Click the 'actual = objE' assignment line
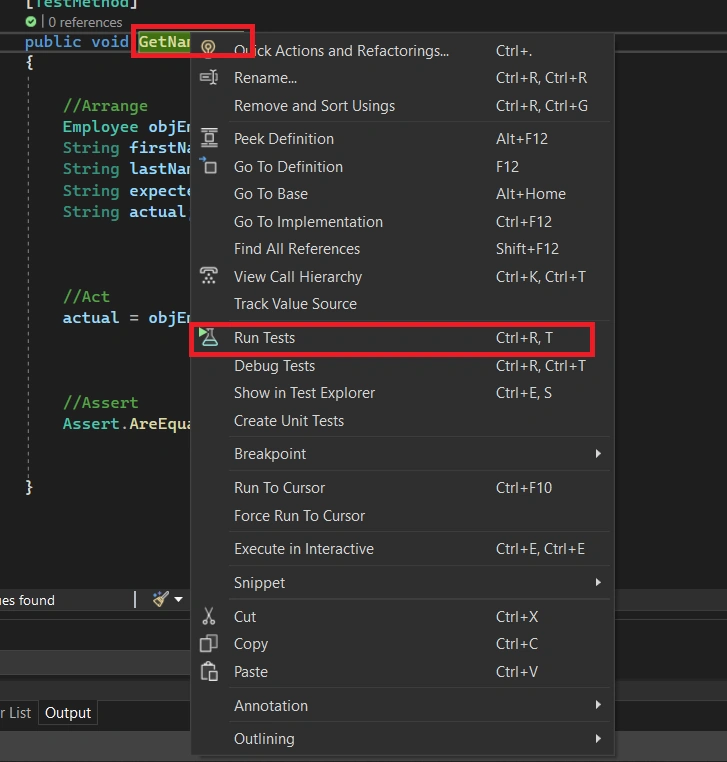 [126, 318]
